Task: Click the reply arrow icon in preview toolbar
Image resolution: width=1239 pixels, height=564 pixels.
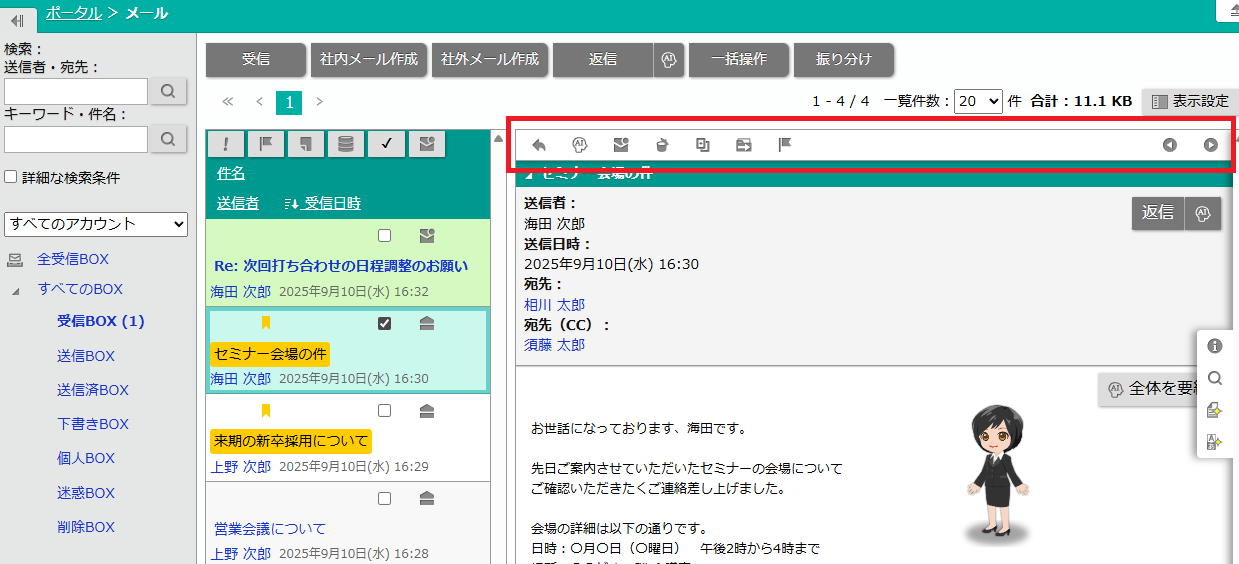Action: (x=539, y=145)
